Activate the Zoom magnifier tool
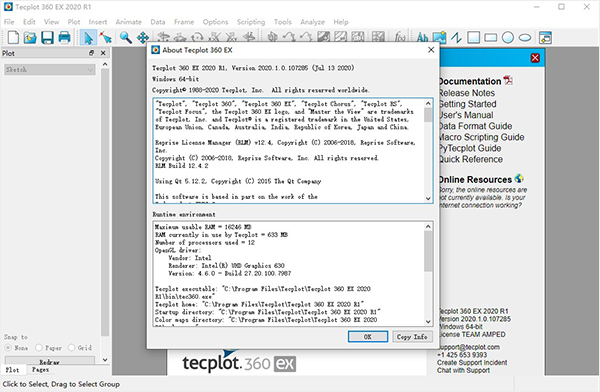Viewport: 600px width, 392px height. [x=126, y=38]
